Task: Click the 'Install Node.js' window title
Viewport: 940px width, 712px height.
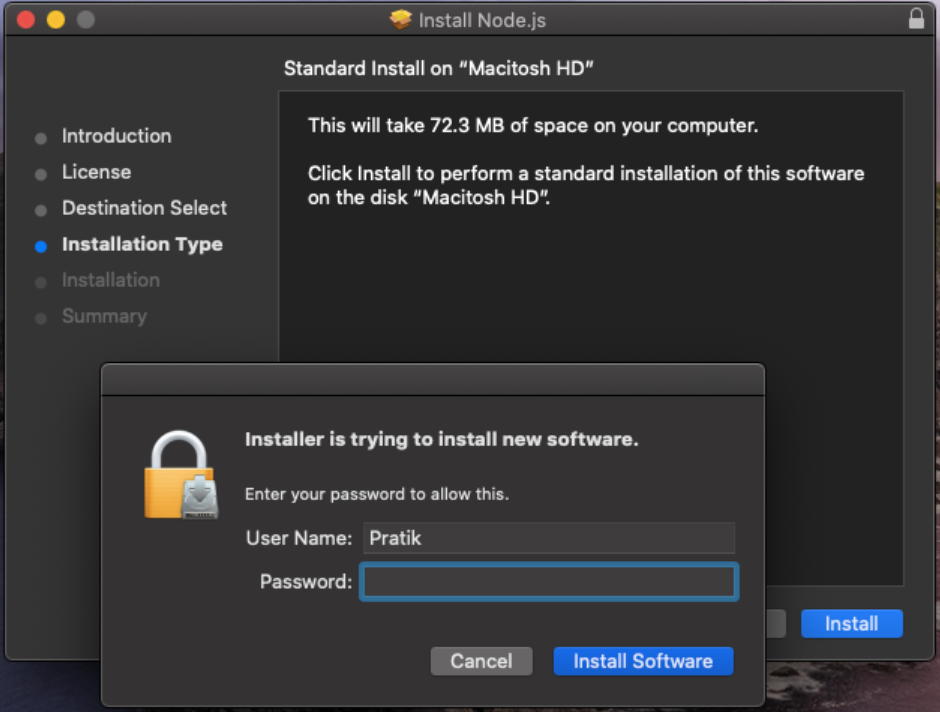Action: [482, 20]
